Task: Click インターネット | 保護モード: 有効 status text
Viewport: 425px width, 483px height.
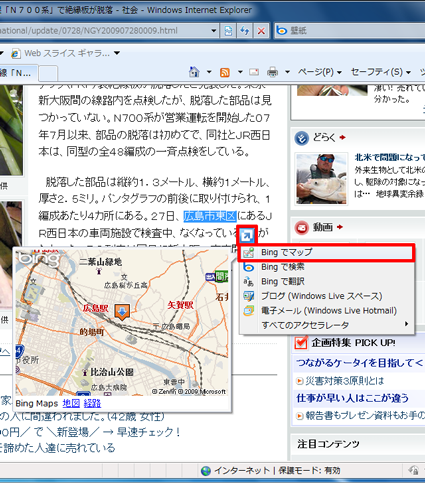Action: point(277,471)
